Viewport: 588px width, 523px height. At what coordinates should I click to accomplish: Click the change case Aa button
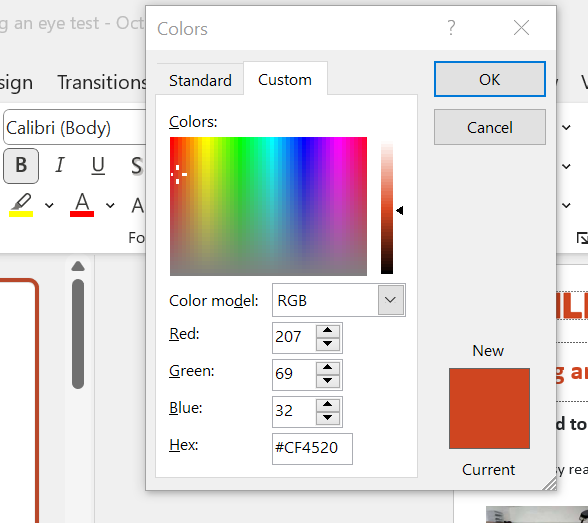[x=138, y=205]
